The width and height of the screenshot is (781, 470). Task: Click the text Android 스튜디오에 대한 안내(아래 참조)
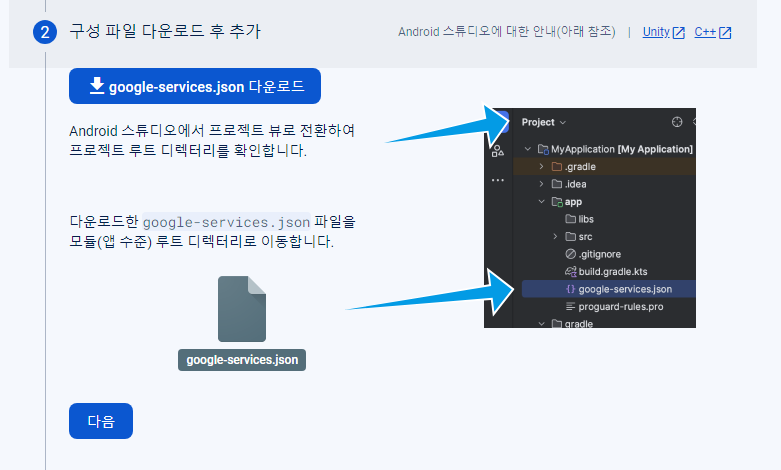(507, 32)
